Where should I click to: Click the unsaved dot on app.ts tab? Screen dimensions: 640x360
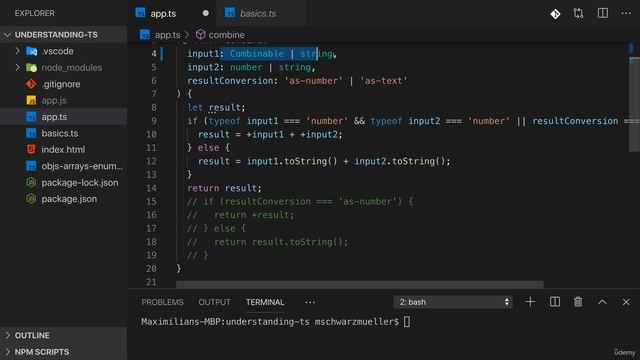click(x=206, y=13)
